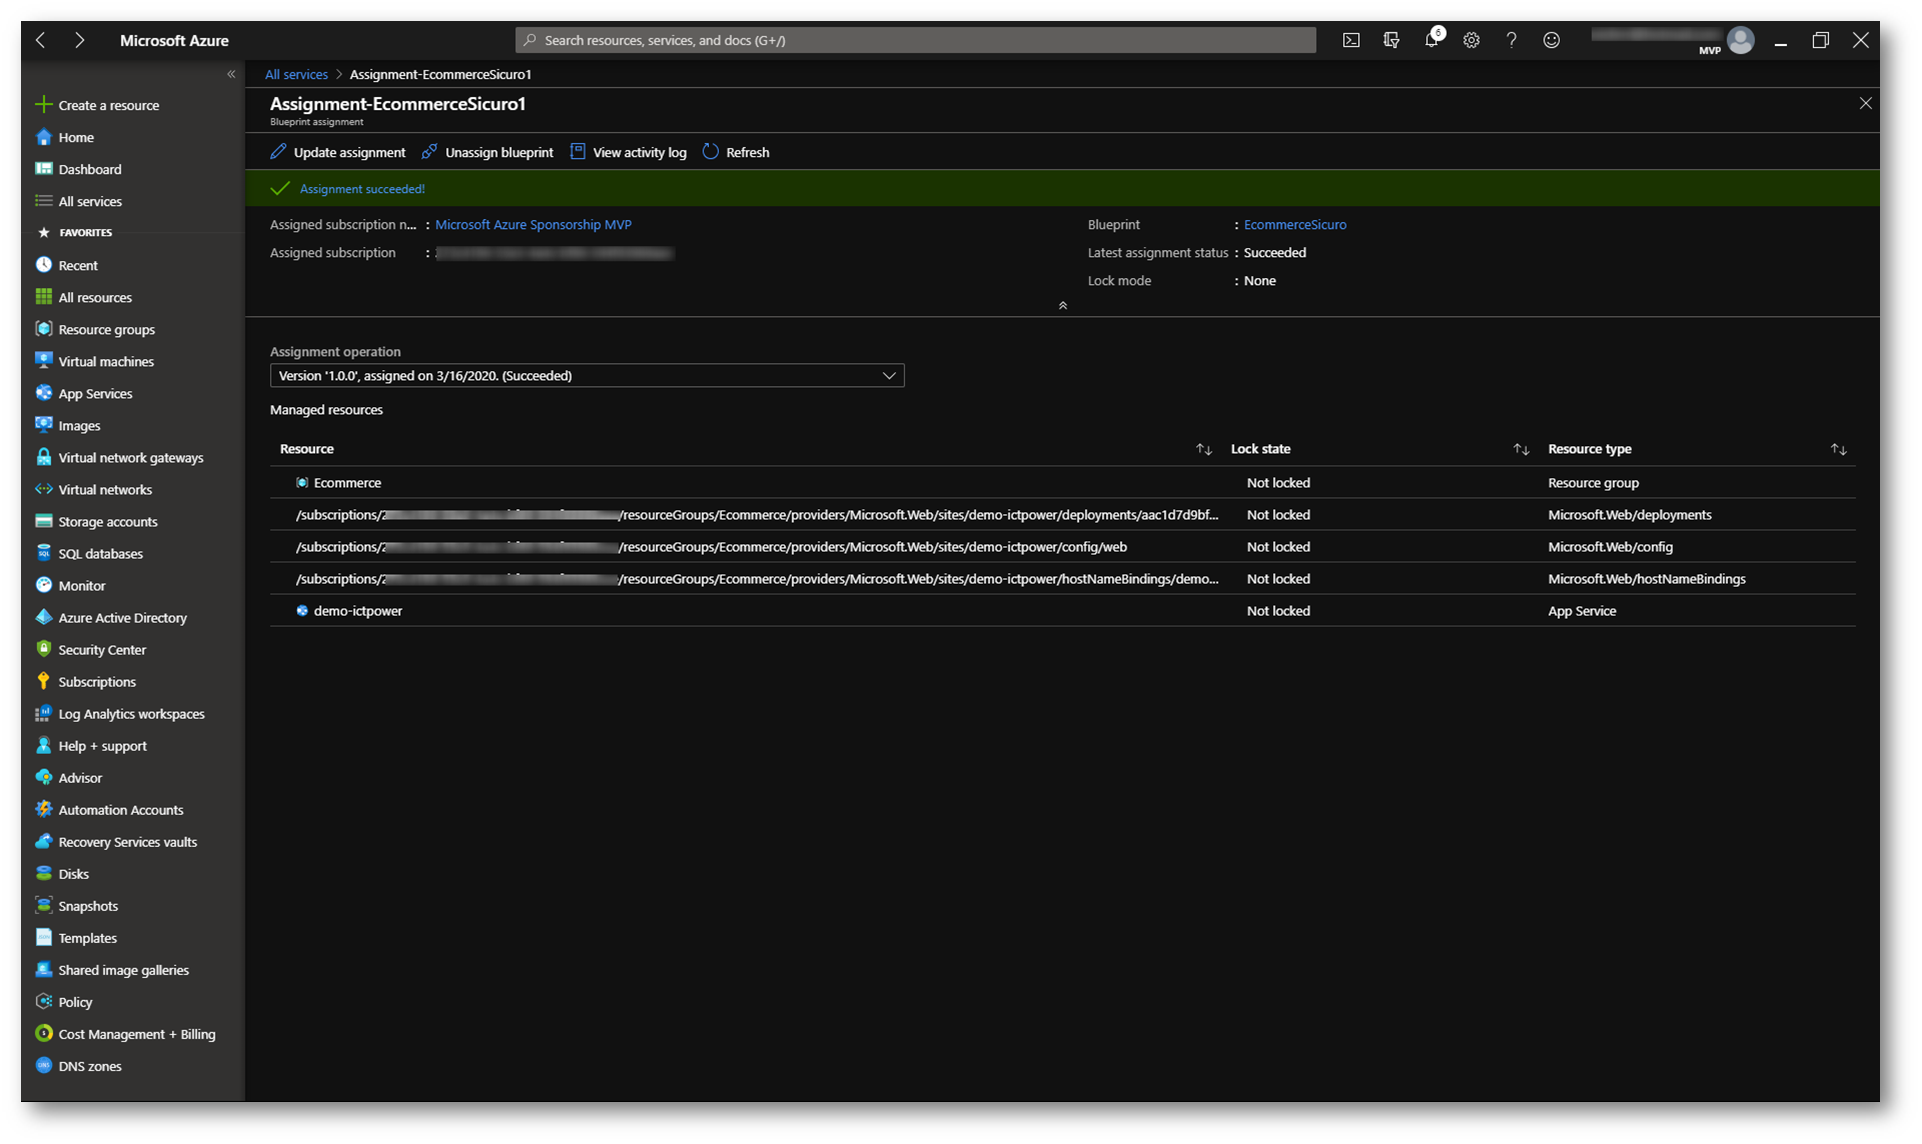The image size is (1922, 1144).
Task: Open Security Center icon in sidebar
Action: 44,649
